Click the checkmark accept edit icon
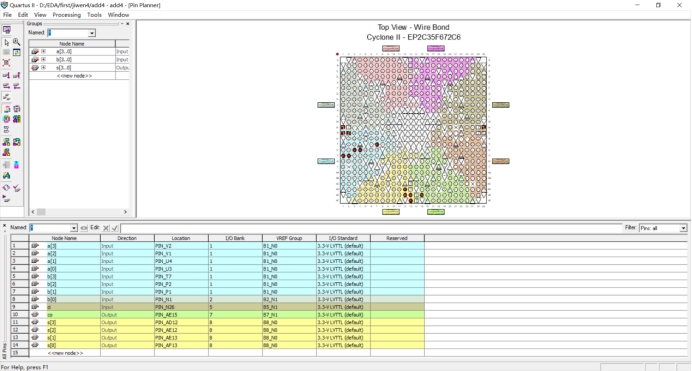The height and width of the screenshot is (371, 692). [115, 228]
